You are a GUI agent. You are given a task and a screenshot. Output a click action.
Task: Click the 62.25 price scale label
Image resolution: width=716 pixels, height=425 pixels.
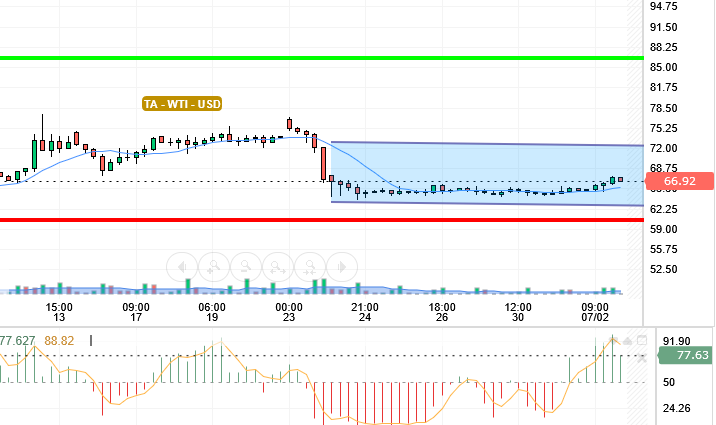(663, 209)
